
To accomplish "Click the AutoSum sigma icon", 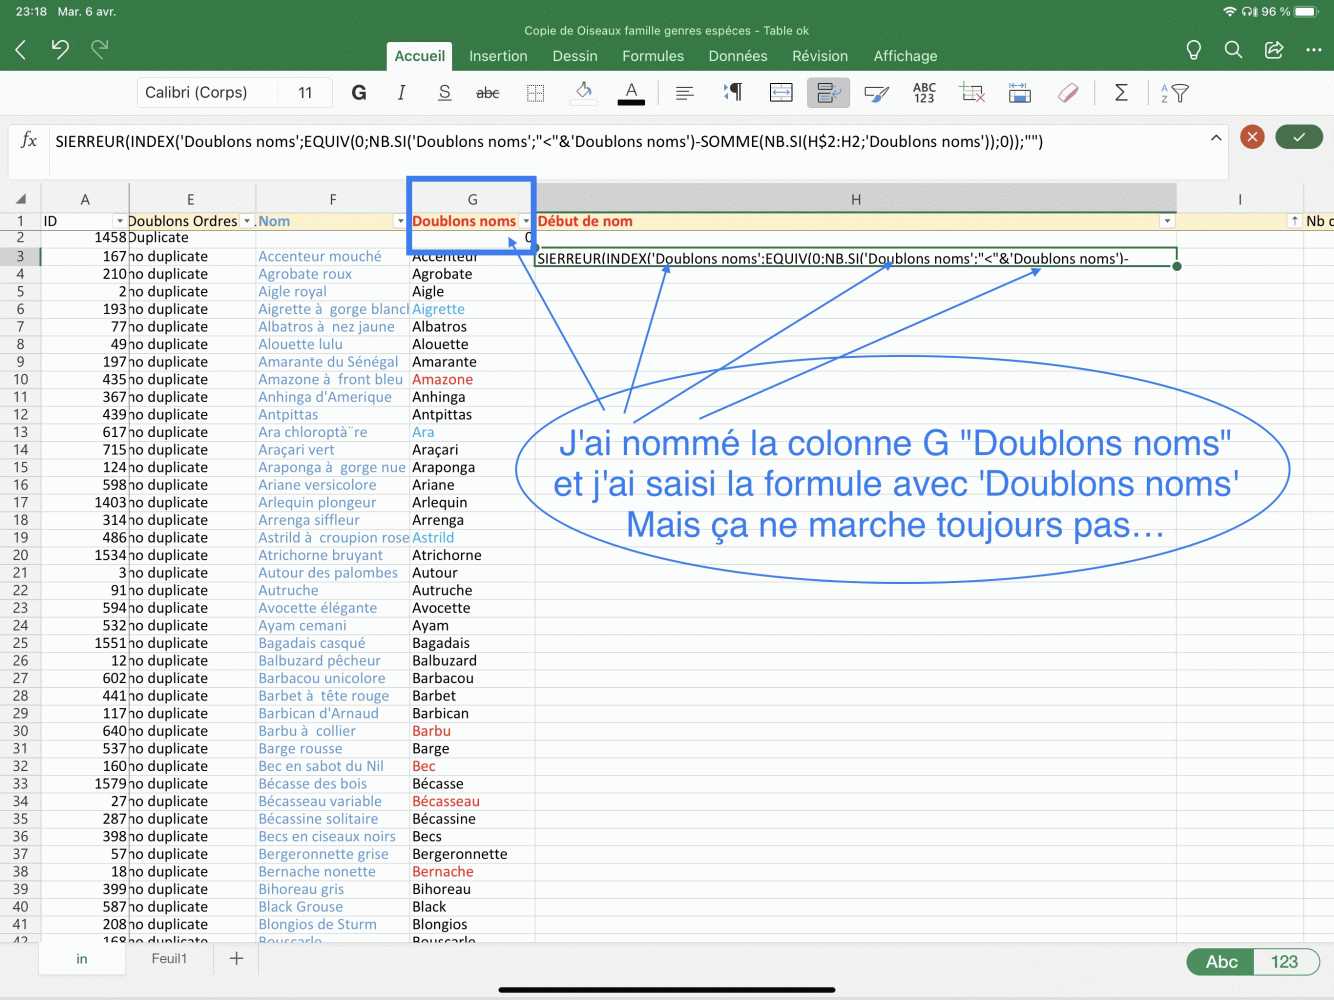I will click(1121, 93).
